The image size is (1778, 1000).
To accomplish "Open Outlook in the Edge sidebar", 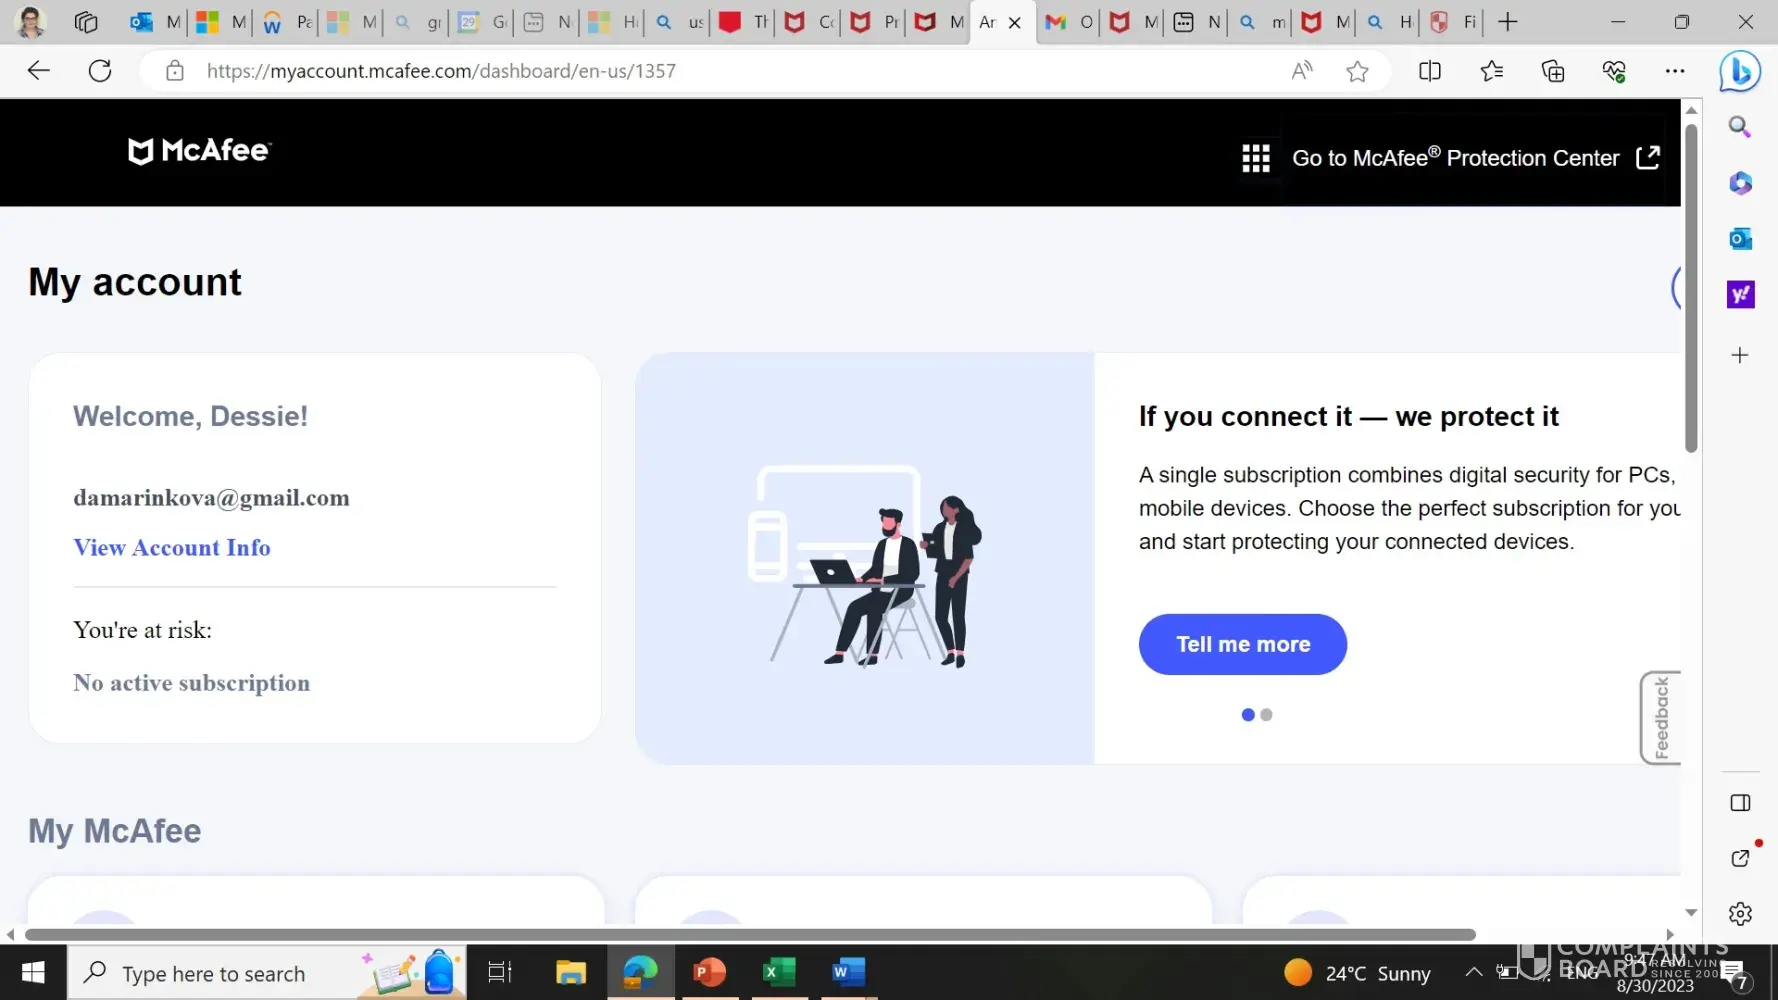I will click(1740, 239).
